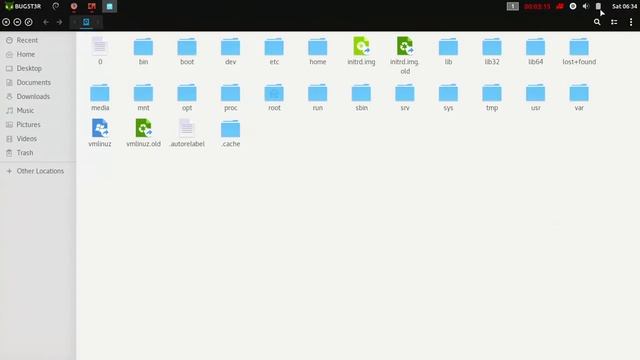This screenshot has width=640, height=360.
Task: Select the root drive location in the path bar
Action: 86,22
